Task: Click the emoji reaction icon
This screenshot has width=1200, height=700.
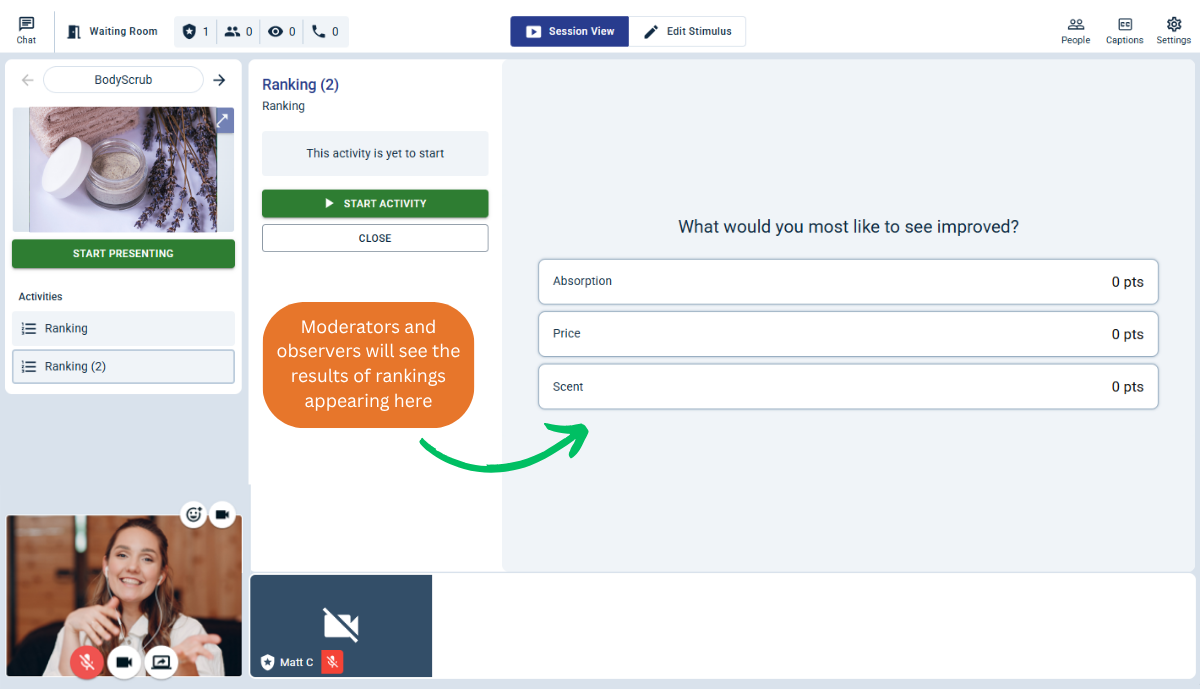Action: pyautogui.click(x=194, y=514)
